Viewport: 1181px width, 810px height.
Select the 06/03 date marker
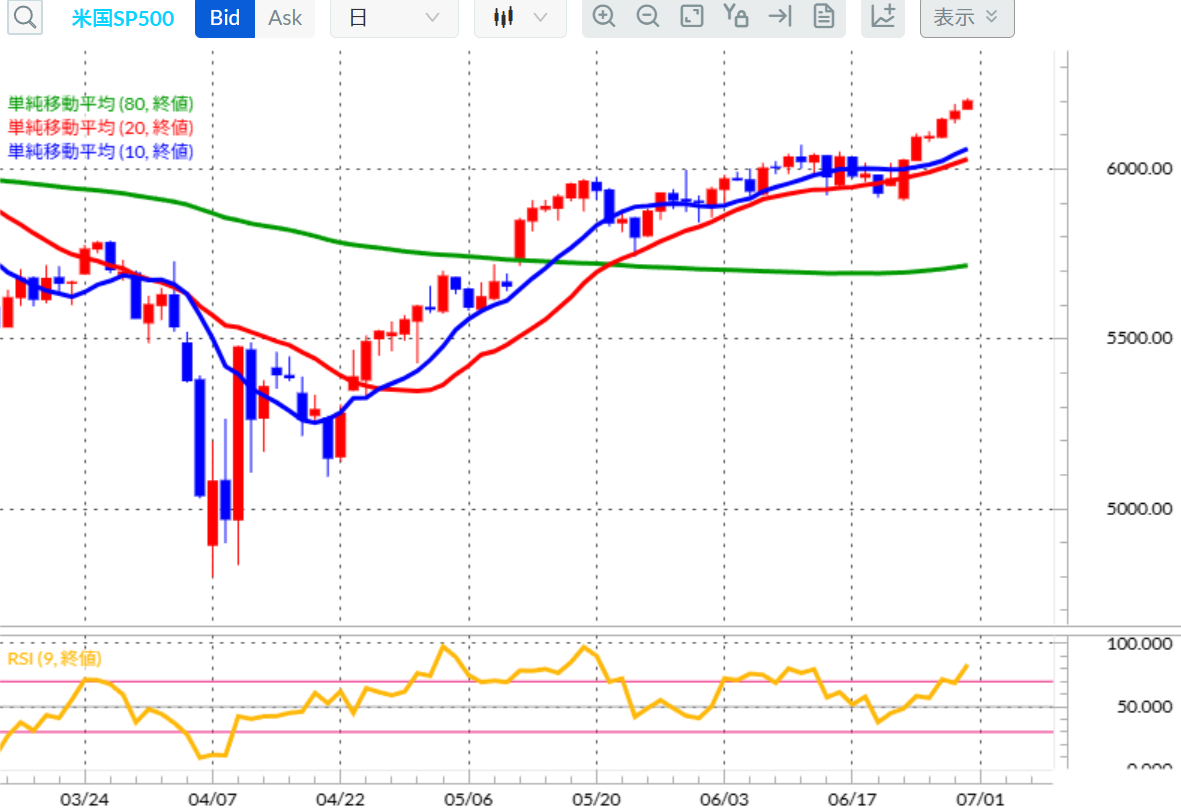(725, 799)
